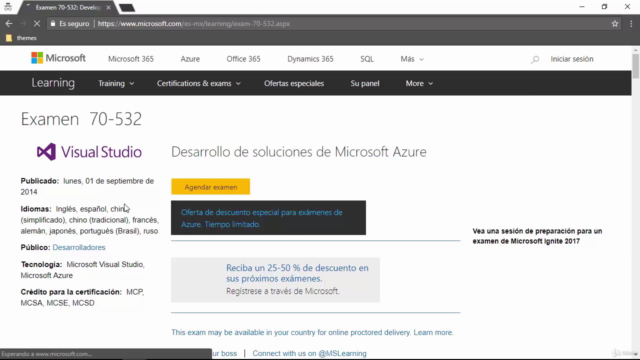The image size is (640, 360).
Task: Expand Certifications & exams menu
Action: point(199,83)
